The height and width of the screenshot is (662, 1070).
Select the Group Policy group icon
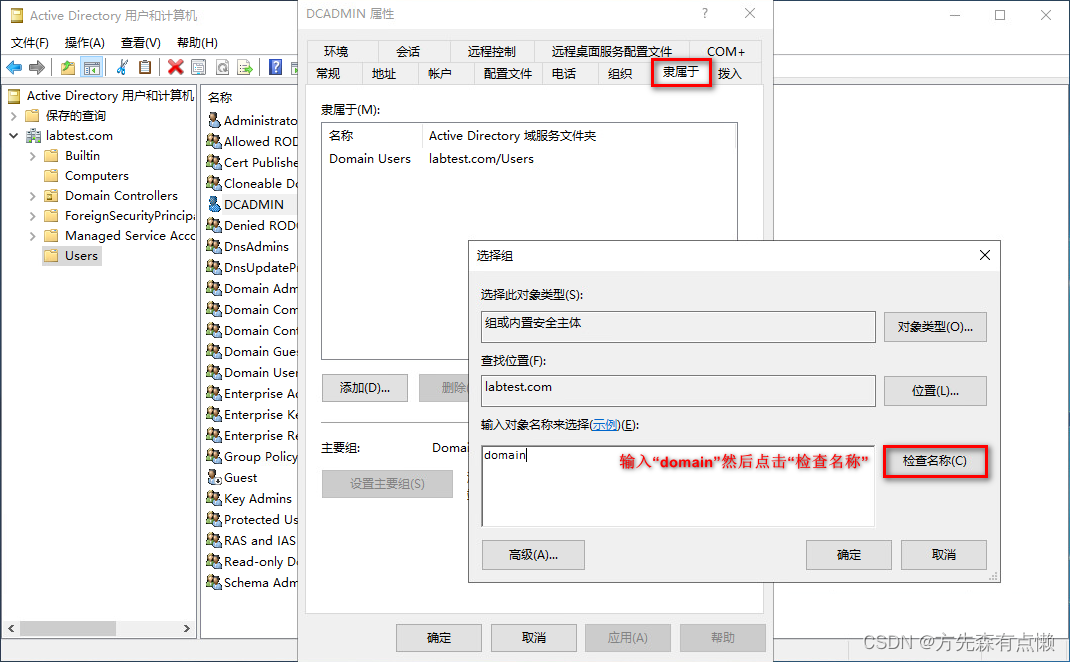[x=214, y=456]
